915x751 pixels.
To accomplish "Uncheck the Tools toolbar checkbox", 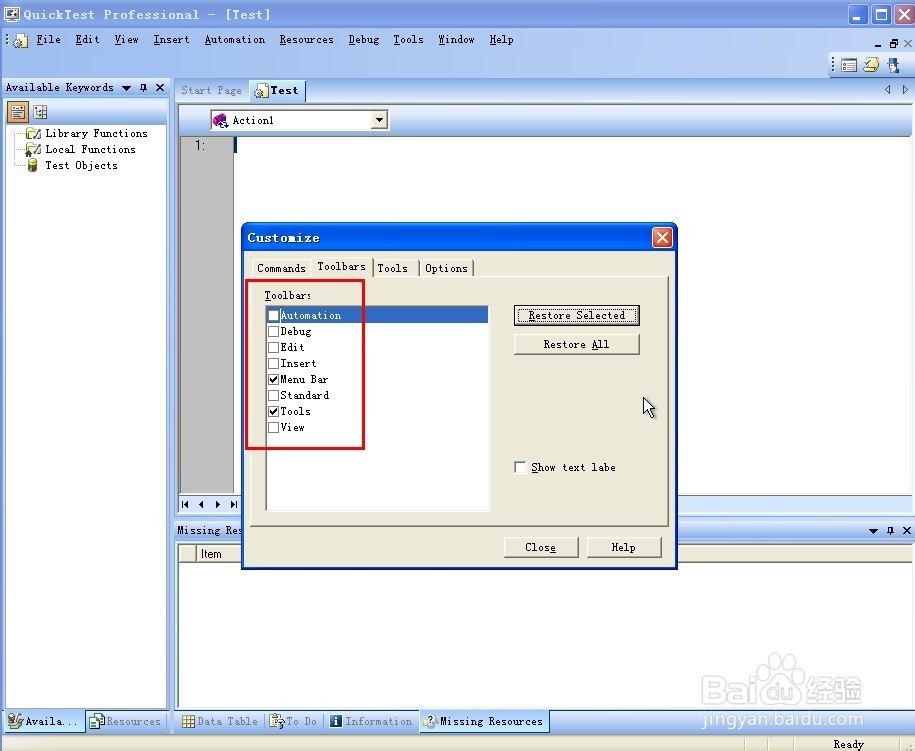I will point(273,411).
